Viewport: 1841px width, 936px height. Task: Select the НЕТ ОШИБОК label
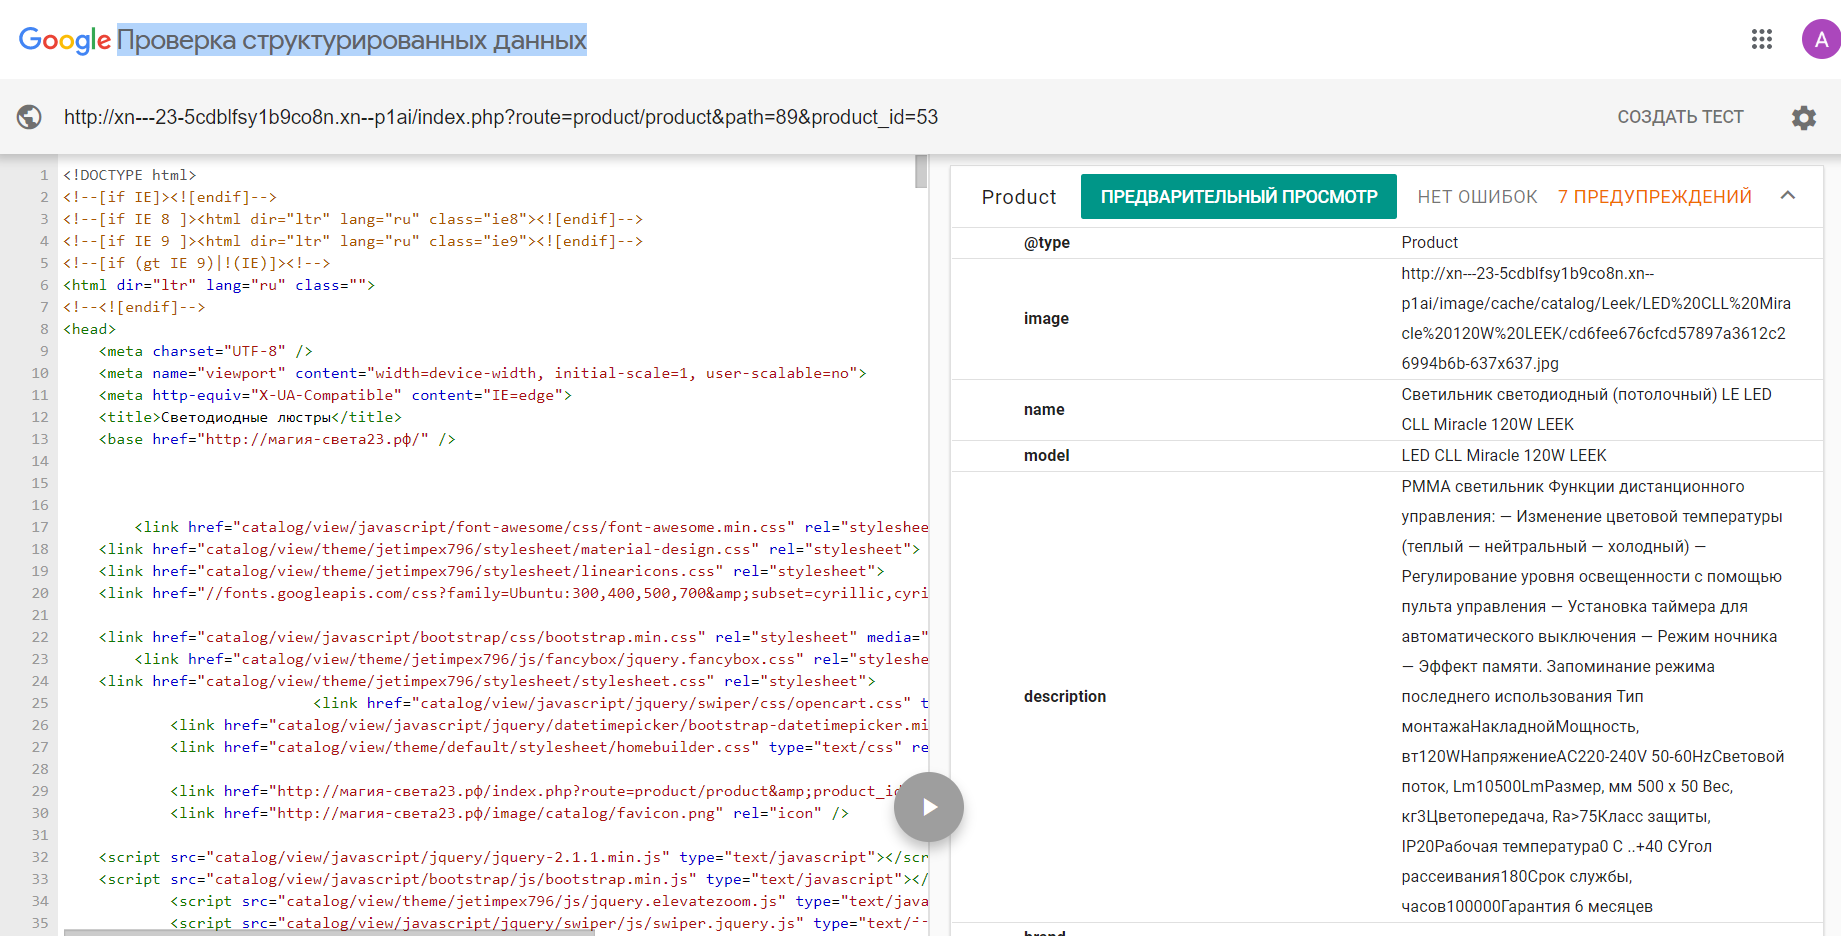click(1477, 197)
